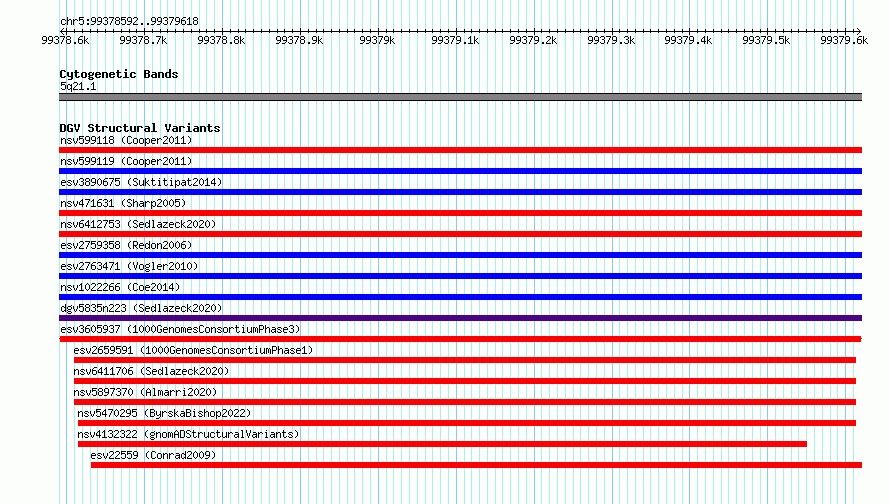The width and height of the screenshot is (890, 504).
Task: Click the 99379.5k ruler tick label
Action: (x=766, y=40)
